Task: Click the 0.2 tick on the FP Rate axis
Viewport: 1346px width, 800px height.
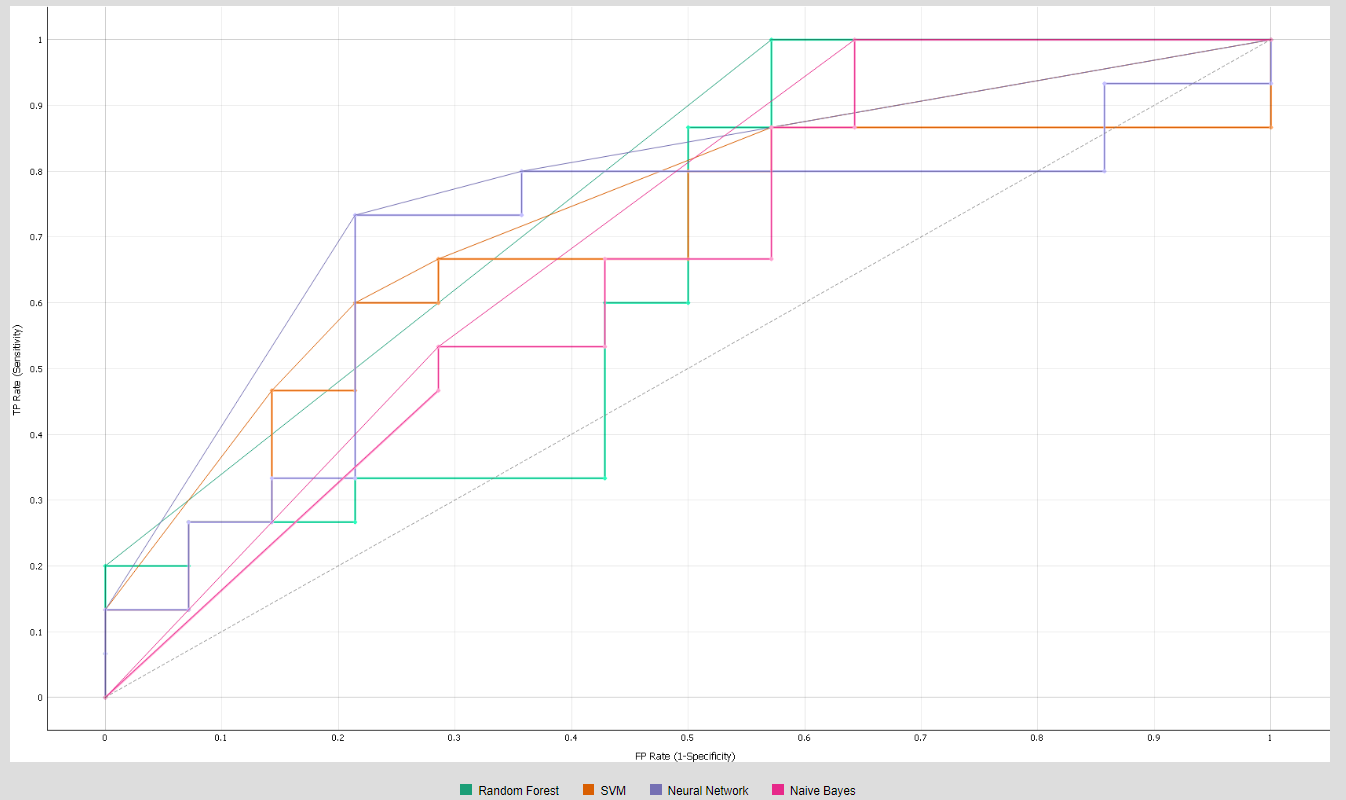Action: pos(338,737)
